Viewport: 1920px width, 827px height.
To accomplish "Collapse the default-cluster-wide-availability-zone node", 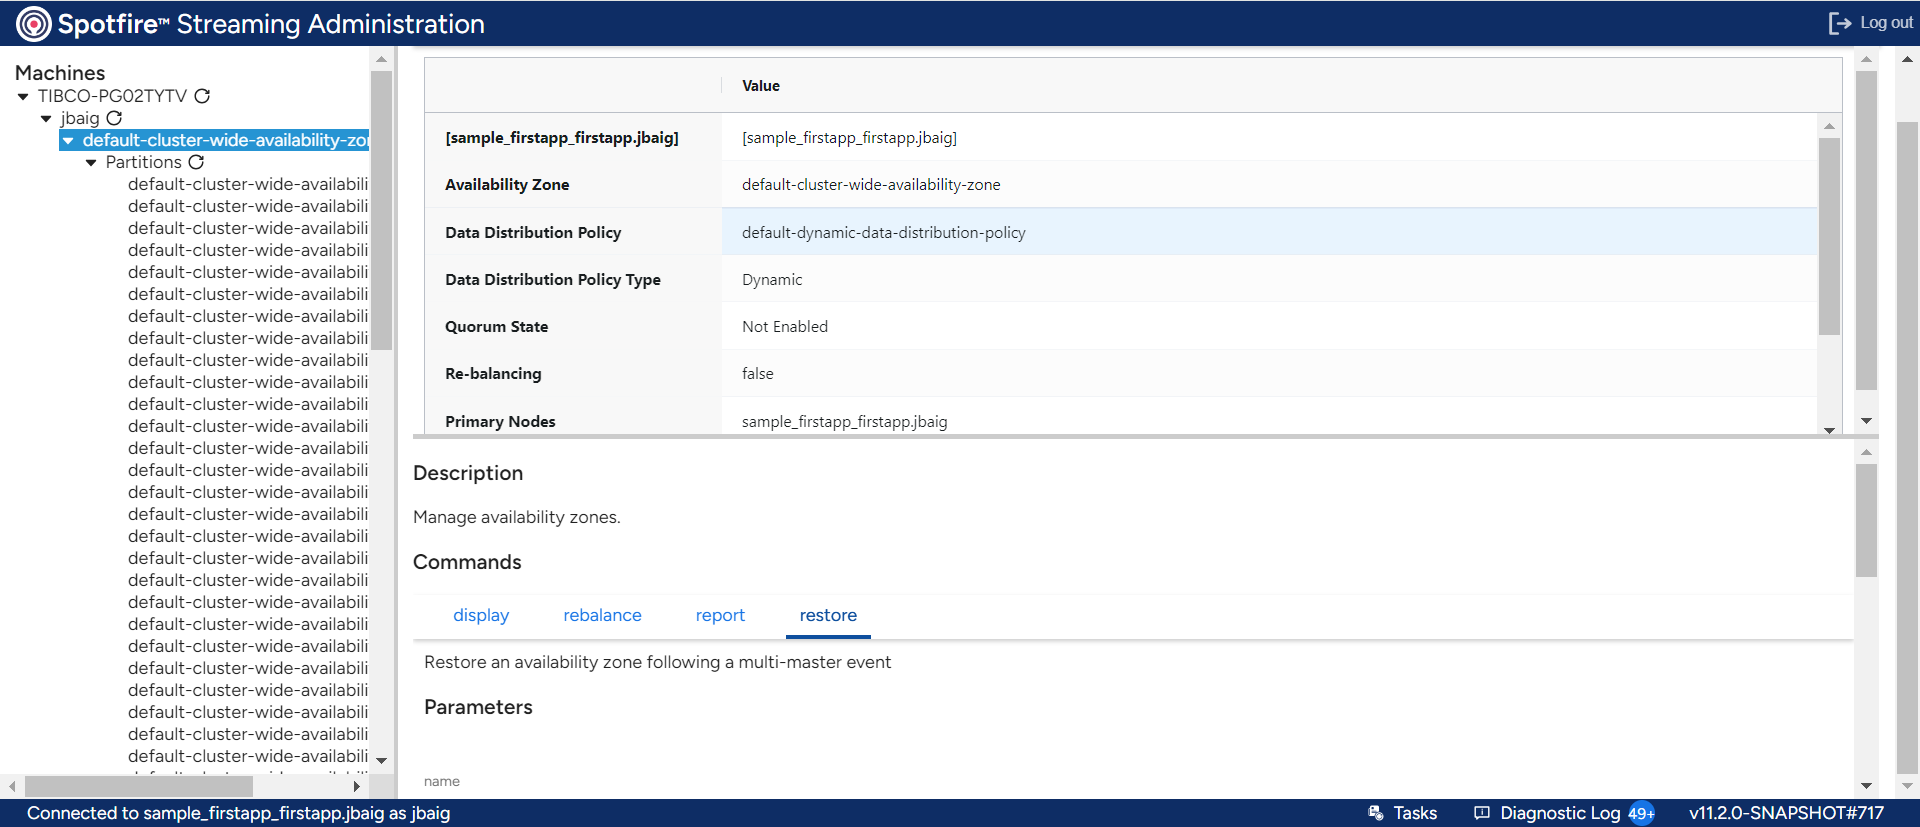I will click(68, 141).
